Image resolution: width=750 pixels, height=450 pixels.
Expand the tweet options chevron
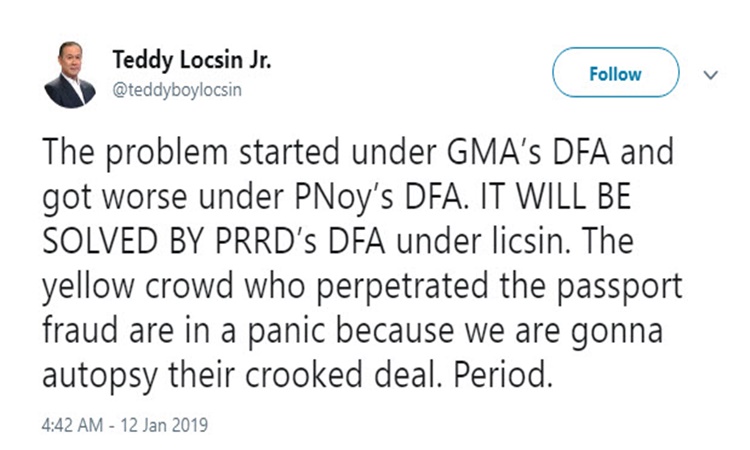[711, 75]
